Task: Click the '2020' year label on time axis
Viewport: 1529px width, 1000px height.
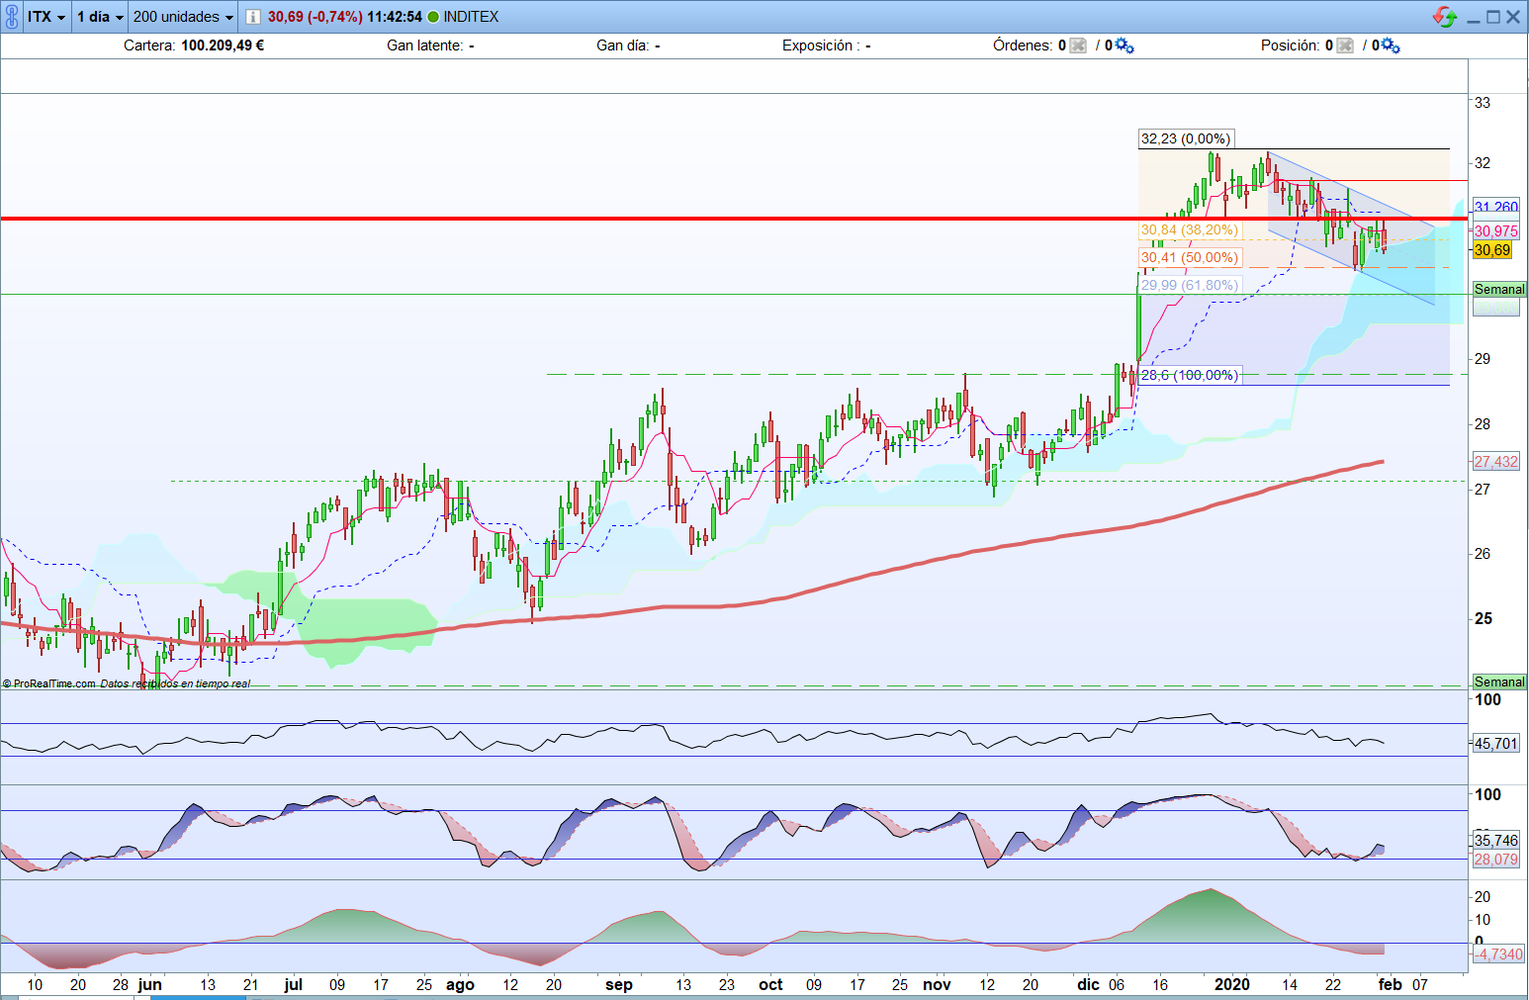Action: click(1232, 985)
